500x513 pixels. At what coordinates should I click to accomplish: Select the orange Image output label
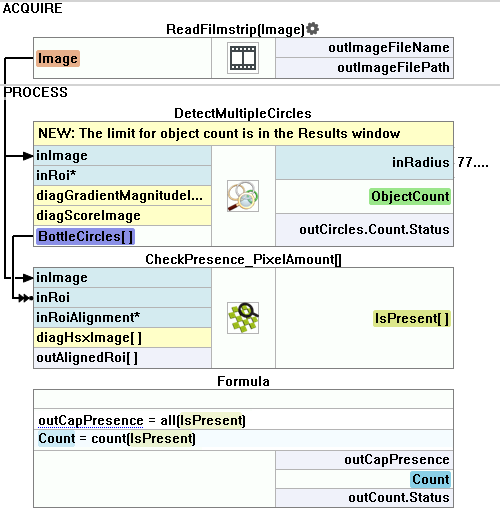(x=58, y=59)
